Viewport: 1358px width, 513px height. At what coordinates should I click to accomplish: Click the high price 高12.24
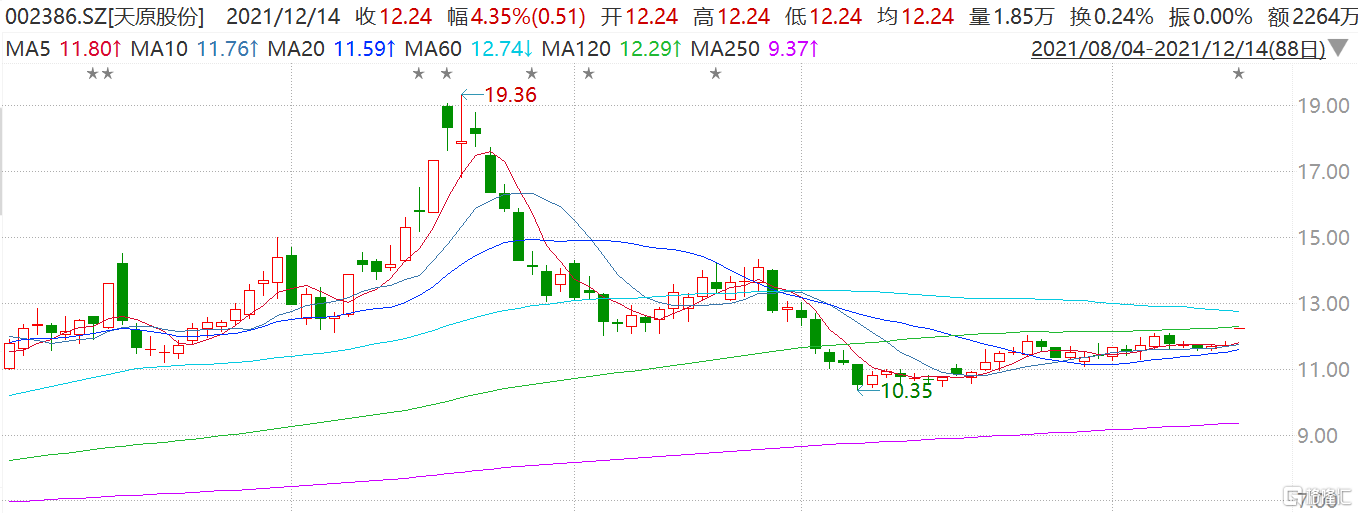[730, 16]
